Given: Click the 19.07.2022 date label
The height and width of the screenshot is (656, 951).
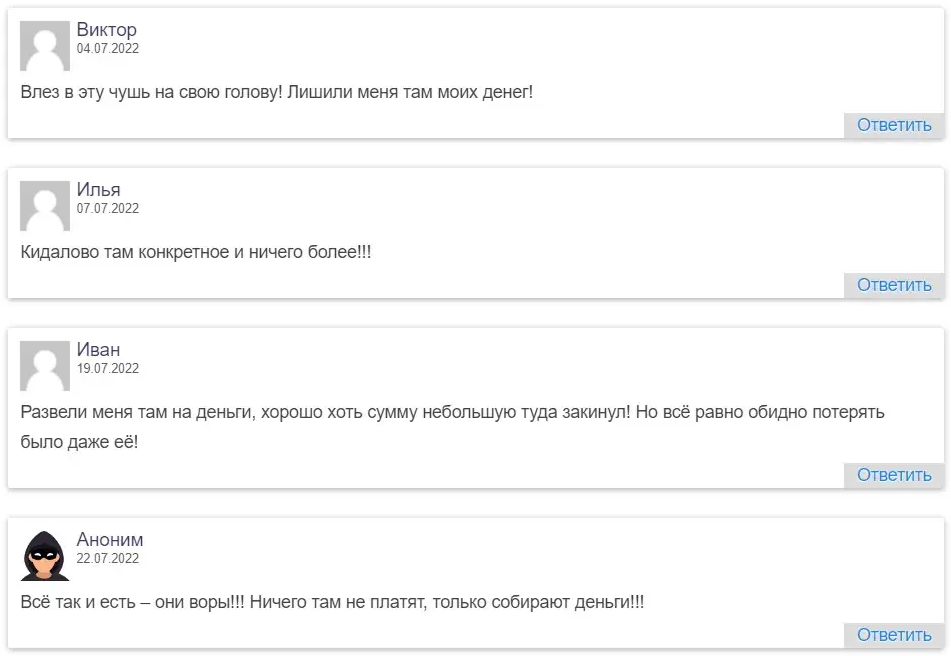Looking at the screenshot, I should tap(108, 368).
